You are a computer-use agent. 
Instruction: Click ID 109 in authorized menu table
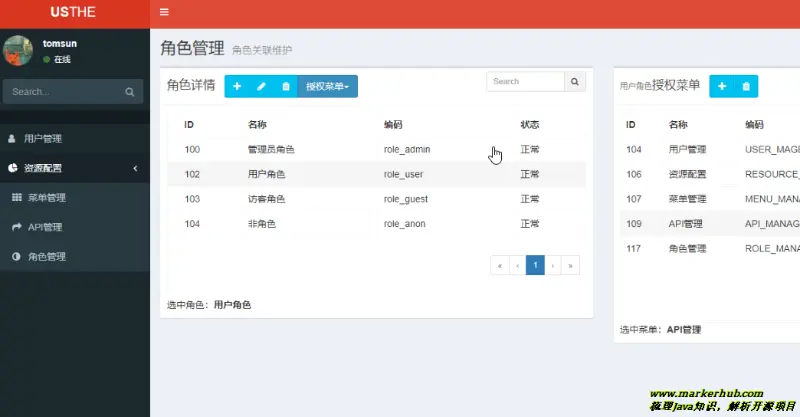click(x=634, y=224)
